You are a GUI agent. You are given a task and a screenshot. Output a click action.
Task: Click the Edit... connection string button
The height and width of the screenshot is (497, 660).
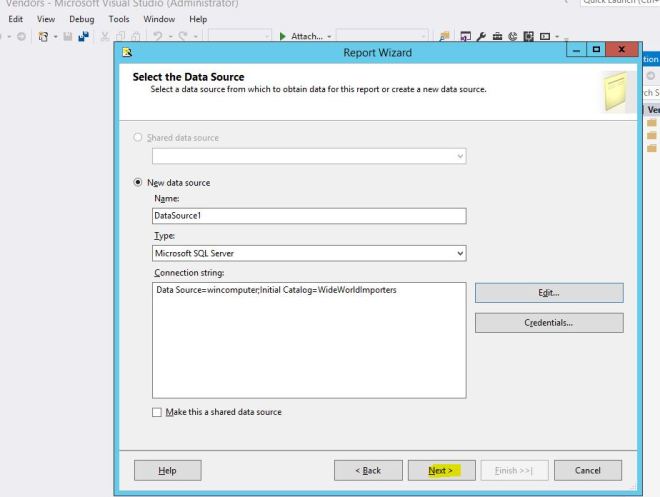pyautogui.click(x=548, y=292)
